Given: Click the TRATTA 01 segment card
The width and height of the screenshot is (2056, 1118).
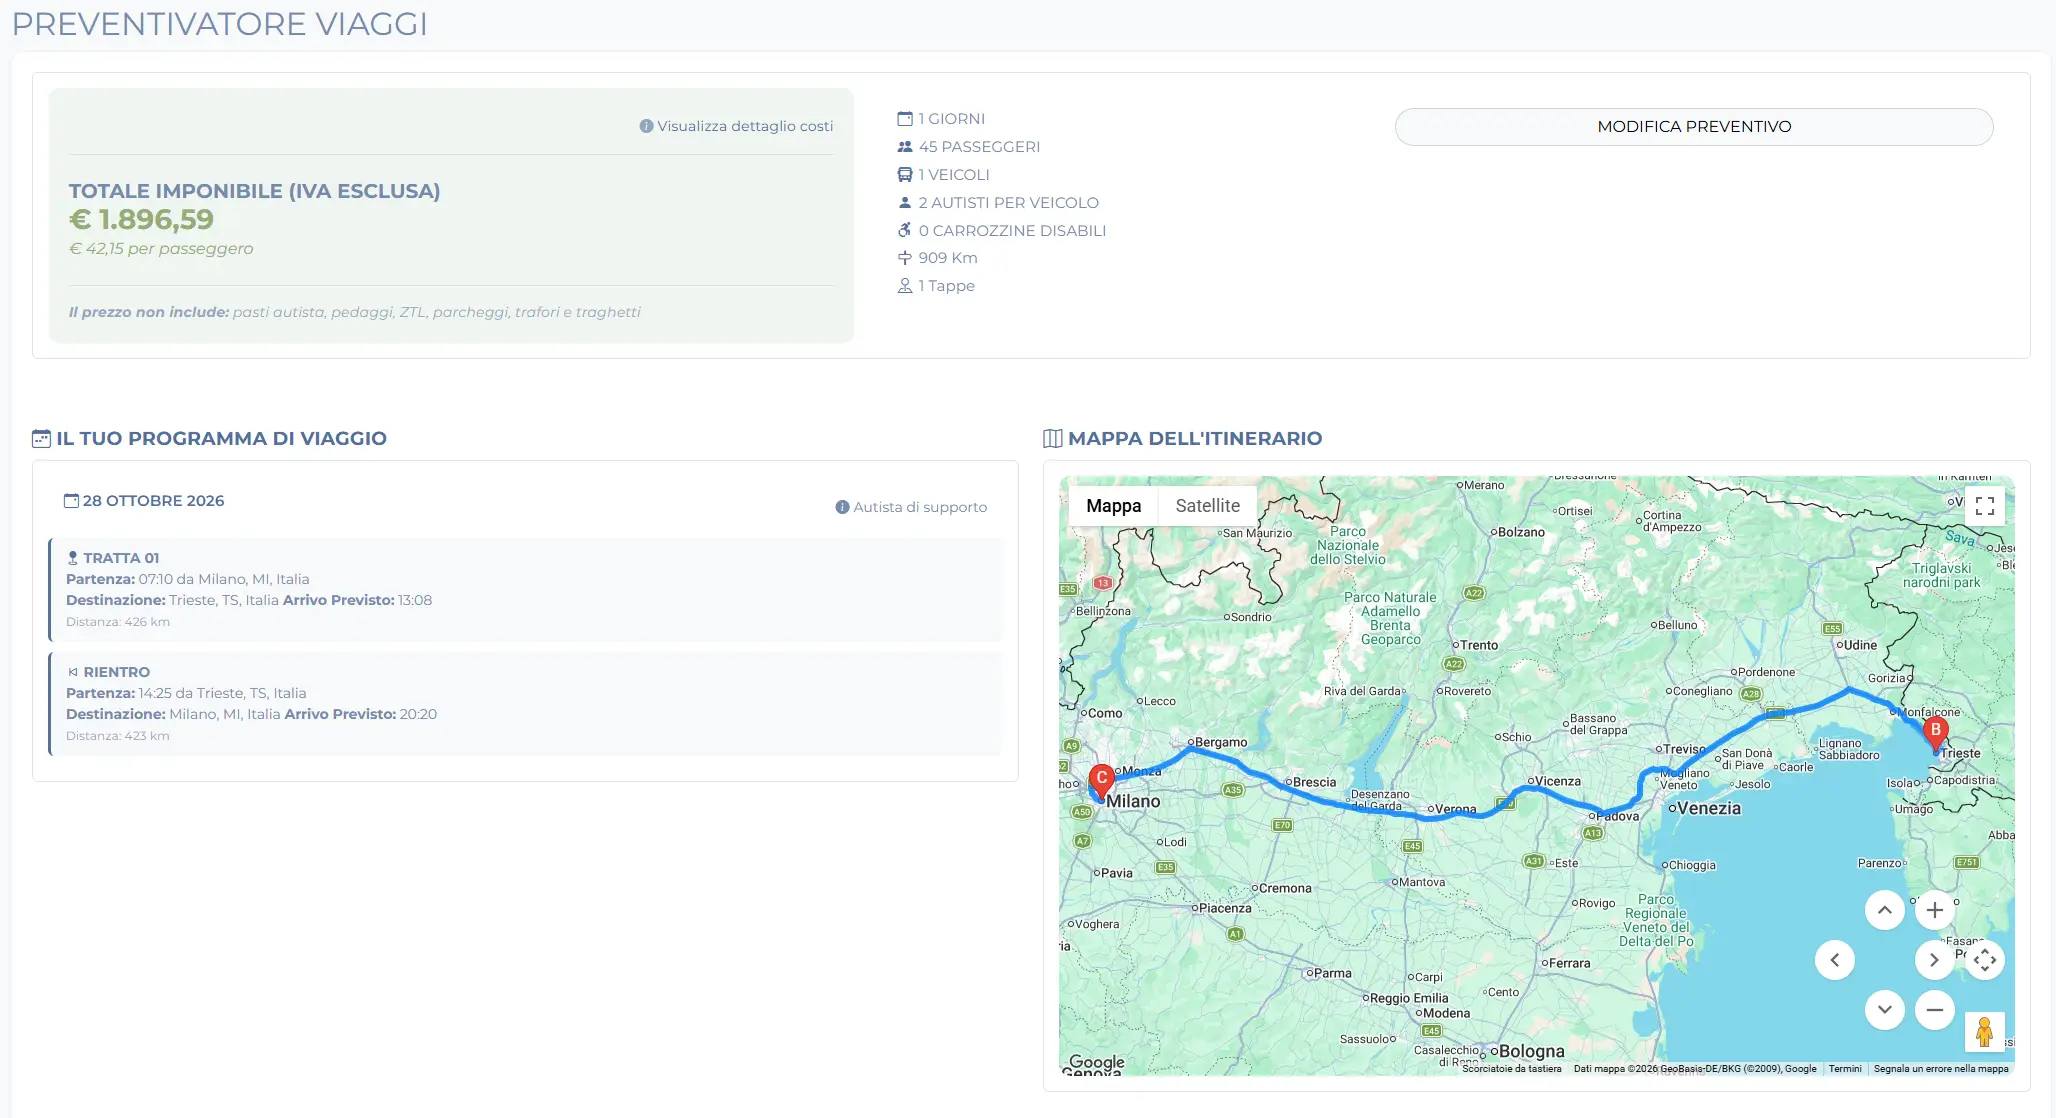Looking at the screenshot, I should pos(526,590).
